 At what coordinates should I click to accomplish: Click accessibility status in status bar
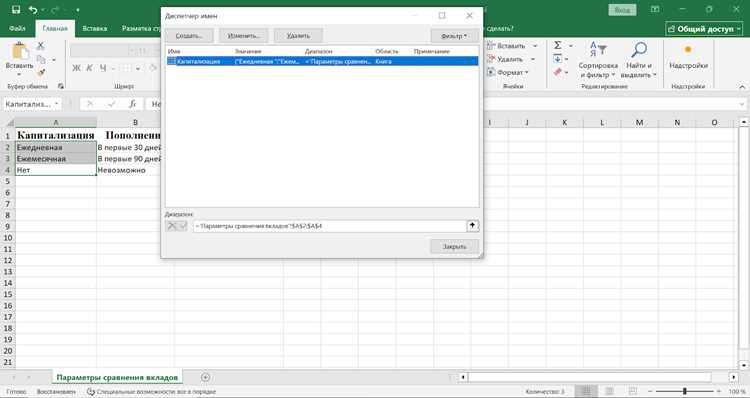click(x=151, y=392)
